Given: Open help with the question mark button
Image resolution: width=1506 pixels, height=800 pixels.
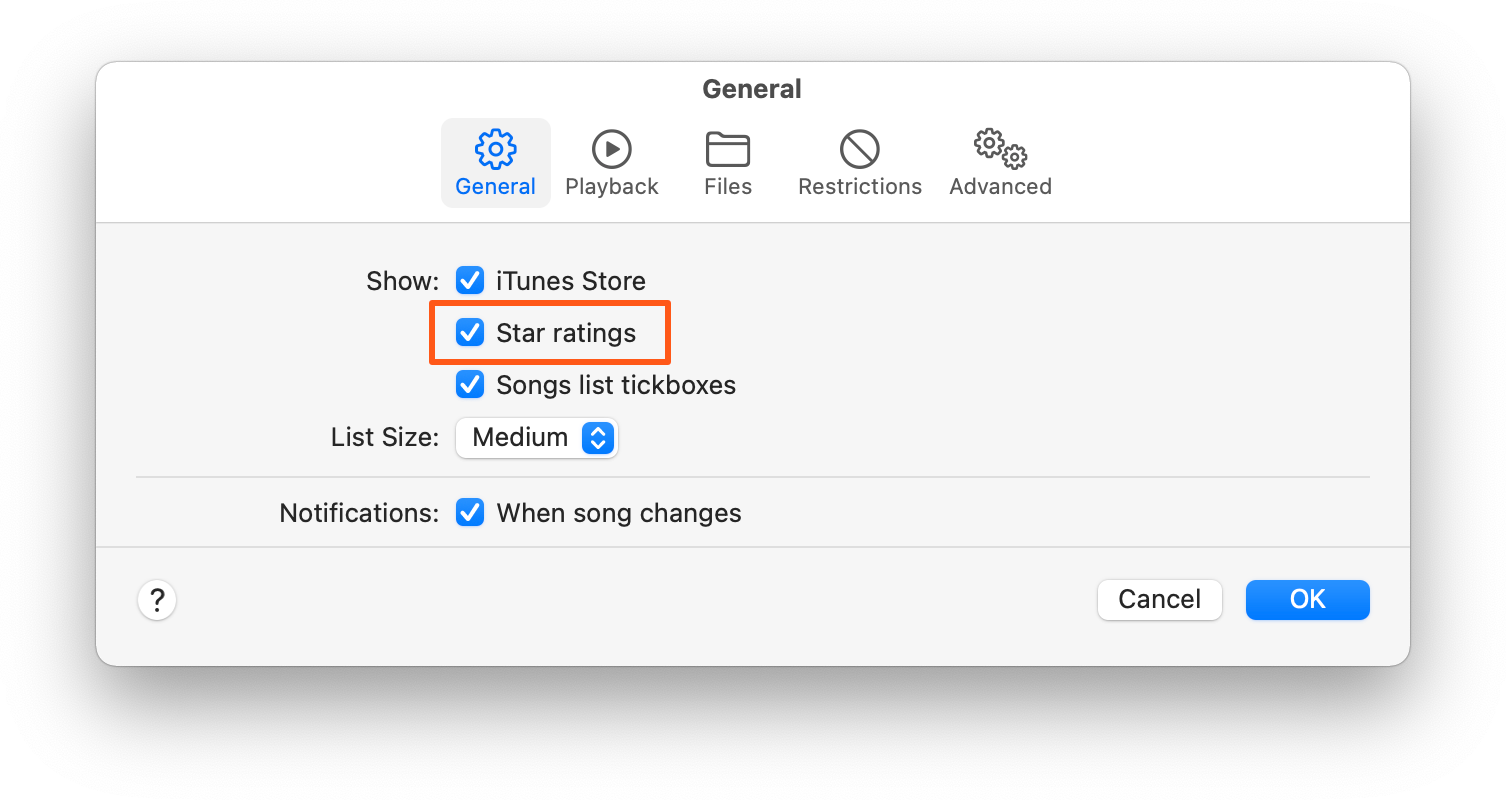Looking at the screenshot, I should [157, 601].
